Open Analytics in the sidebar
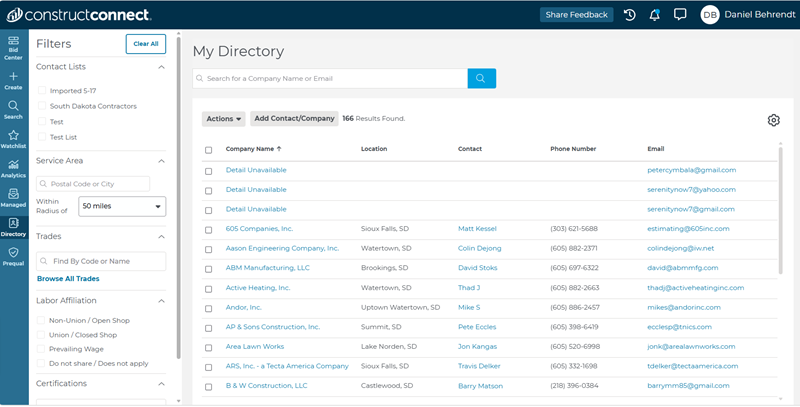 [13, 168]
